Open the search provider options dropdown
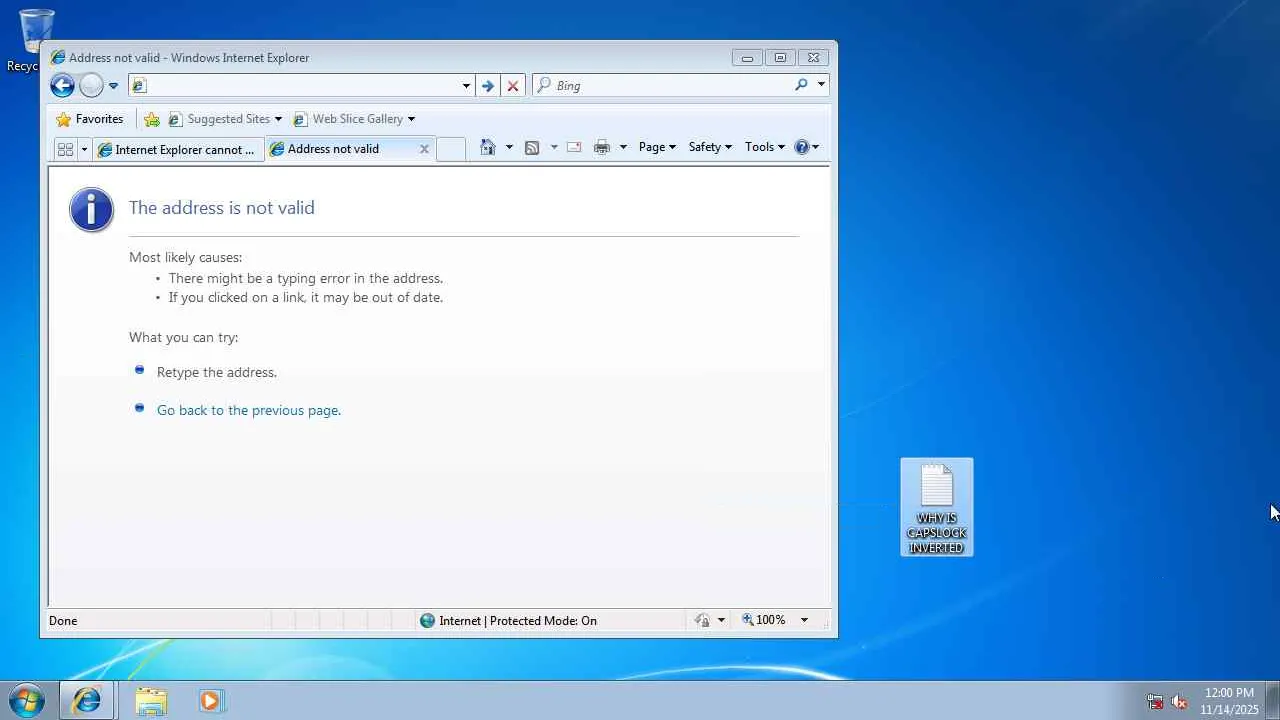 click(x=821, y=85)
